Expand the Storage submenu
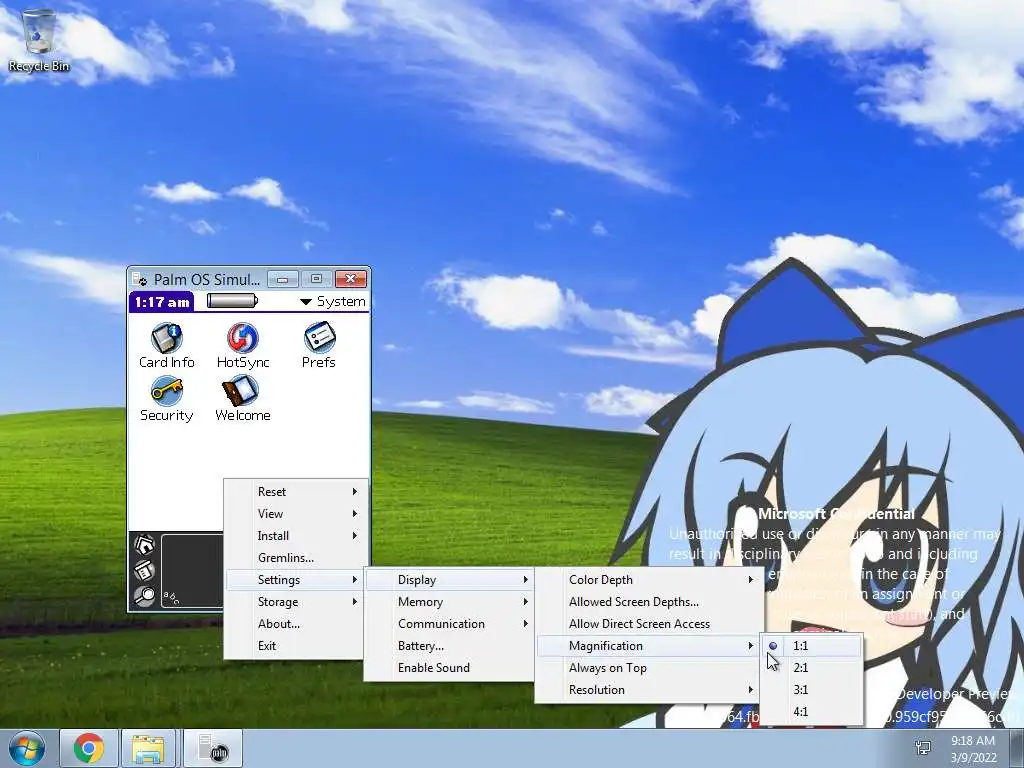Viewport: 1024px width, 768px height. click(x=295, y=601)
